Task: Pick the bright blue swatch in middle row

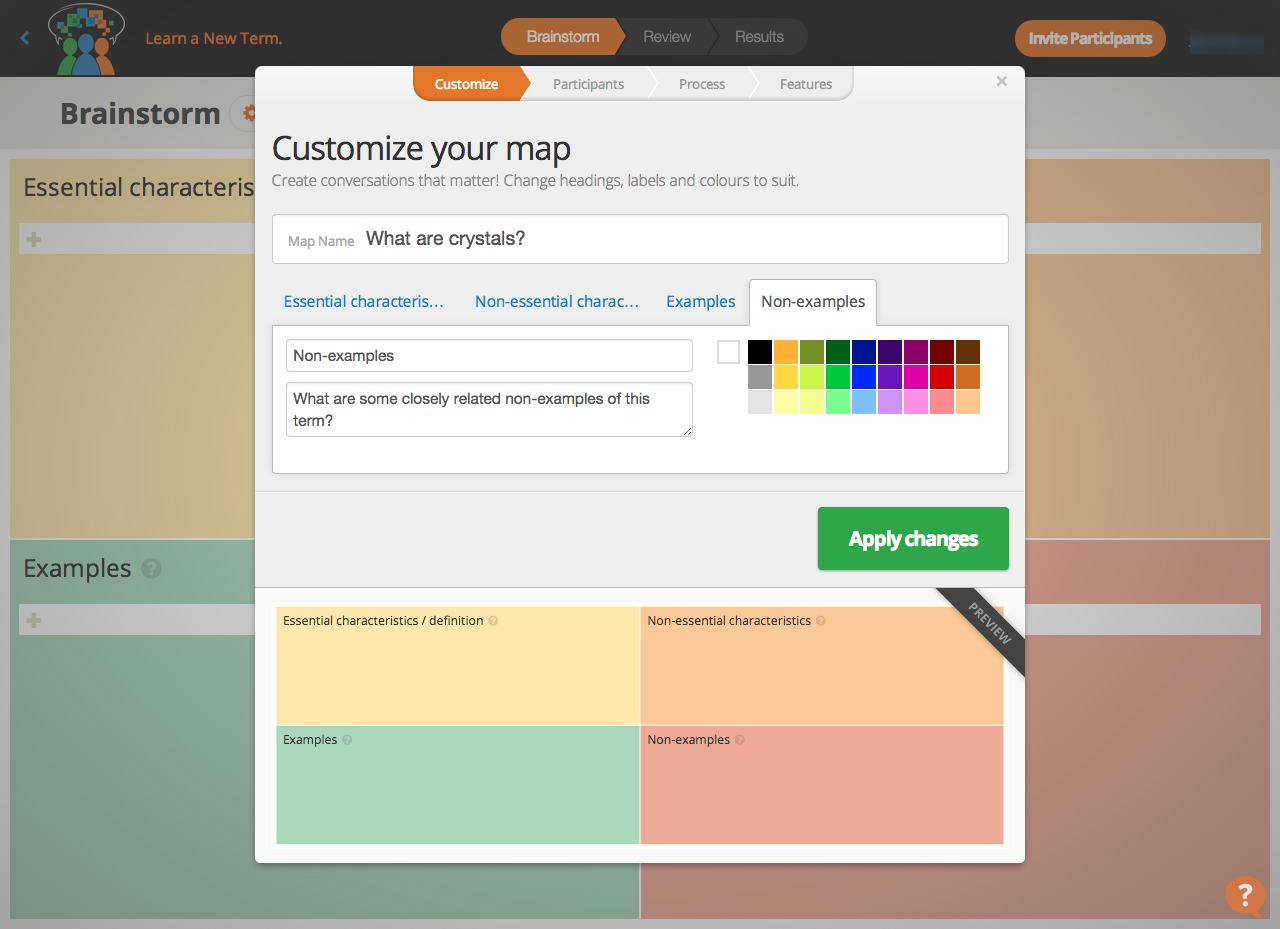Action: pos(864,377)
